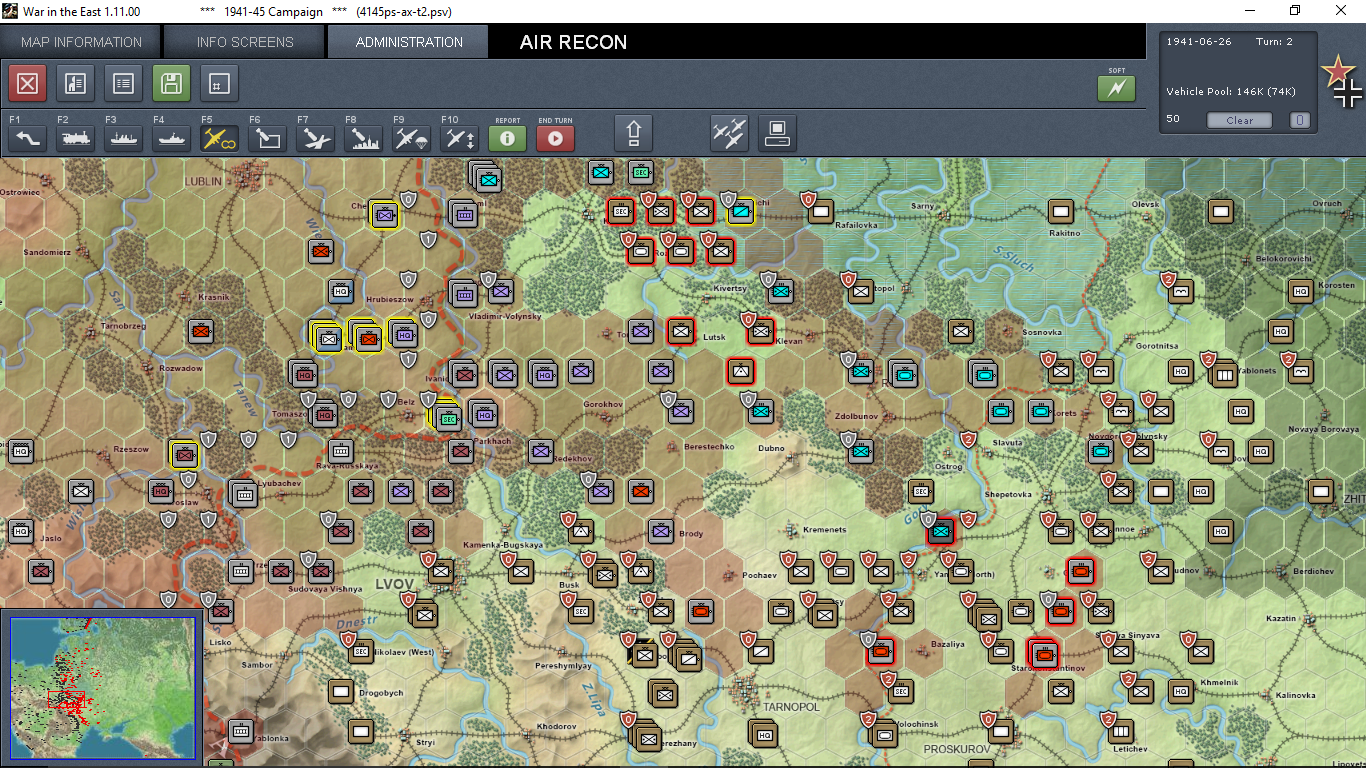The width and height of the screenshot is (1366, 768).
Task: Select F6 bomb unit mode
Action: pos(267,138)
